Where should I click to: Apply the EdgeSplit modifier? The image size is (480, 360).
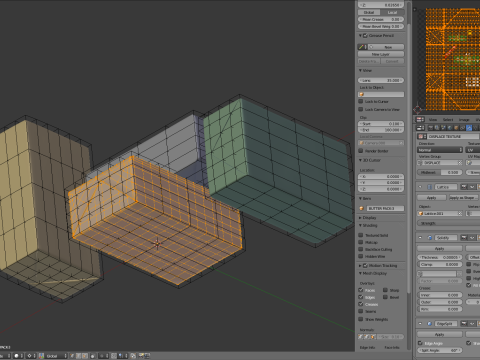click(x=440, y=334)
